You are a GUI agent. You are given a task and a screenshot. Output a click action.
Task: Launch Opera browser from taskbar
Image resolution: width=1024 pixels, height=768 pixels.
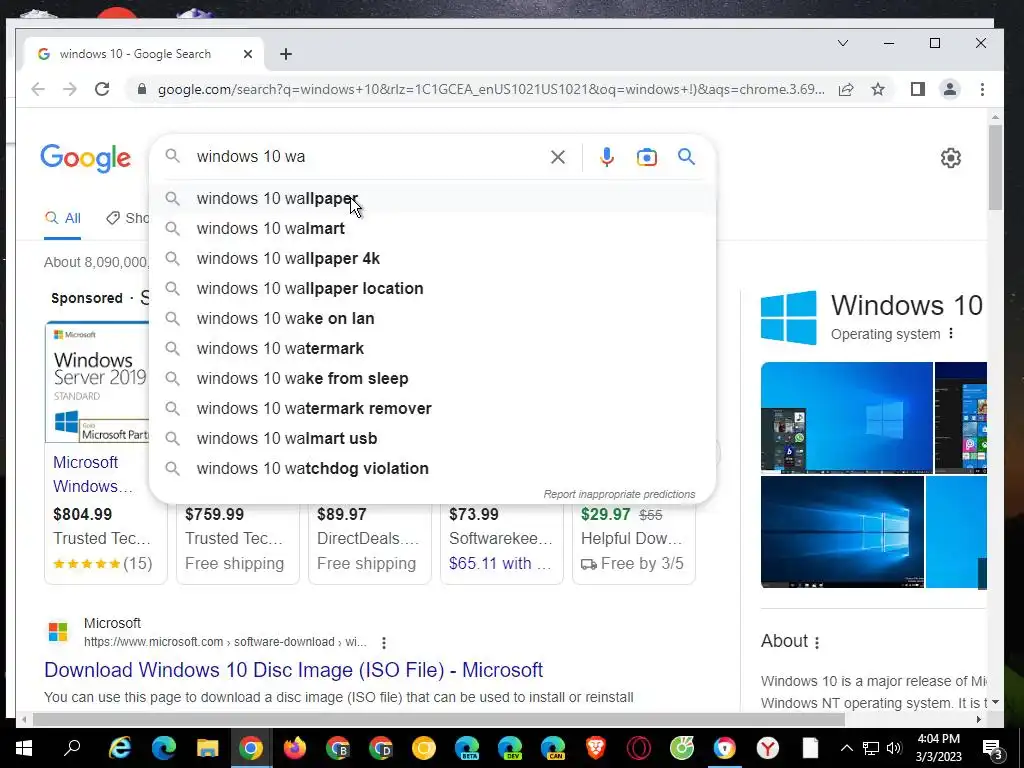coord(639,748)
